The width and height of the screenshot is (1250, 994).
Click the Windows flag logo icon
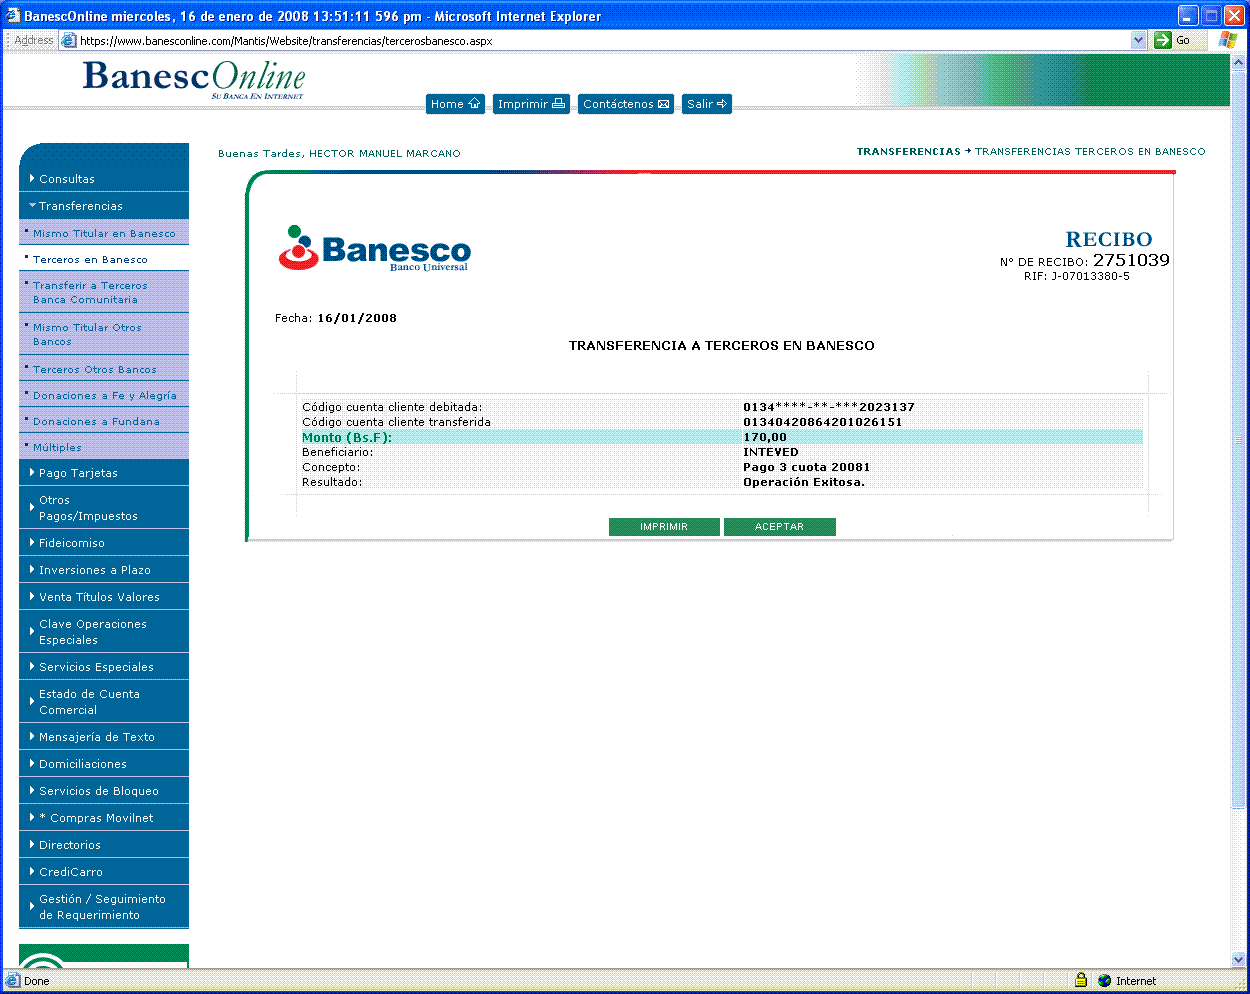pyautogui.click(x=1227, y=40)
